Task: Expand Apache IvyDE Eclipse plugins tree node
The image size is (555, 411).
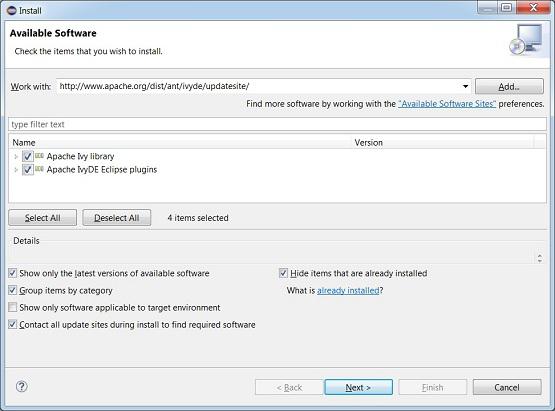Action: coord(16,170)
